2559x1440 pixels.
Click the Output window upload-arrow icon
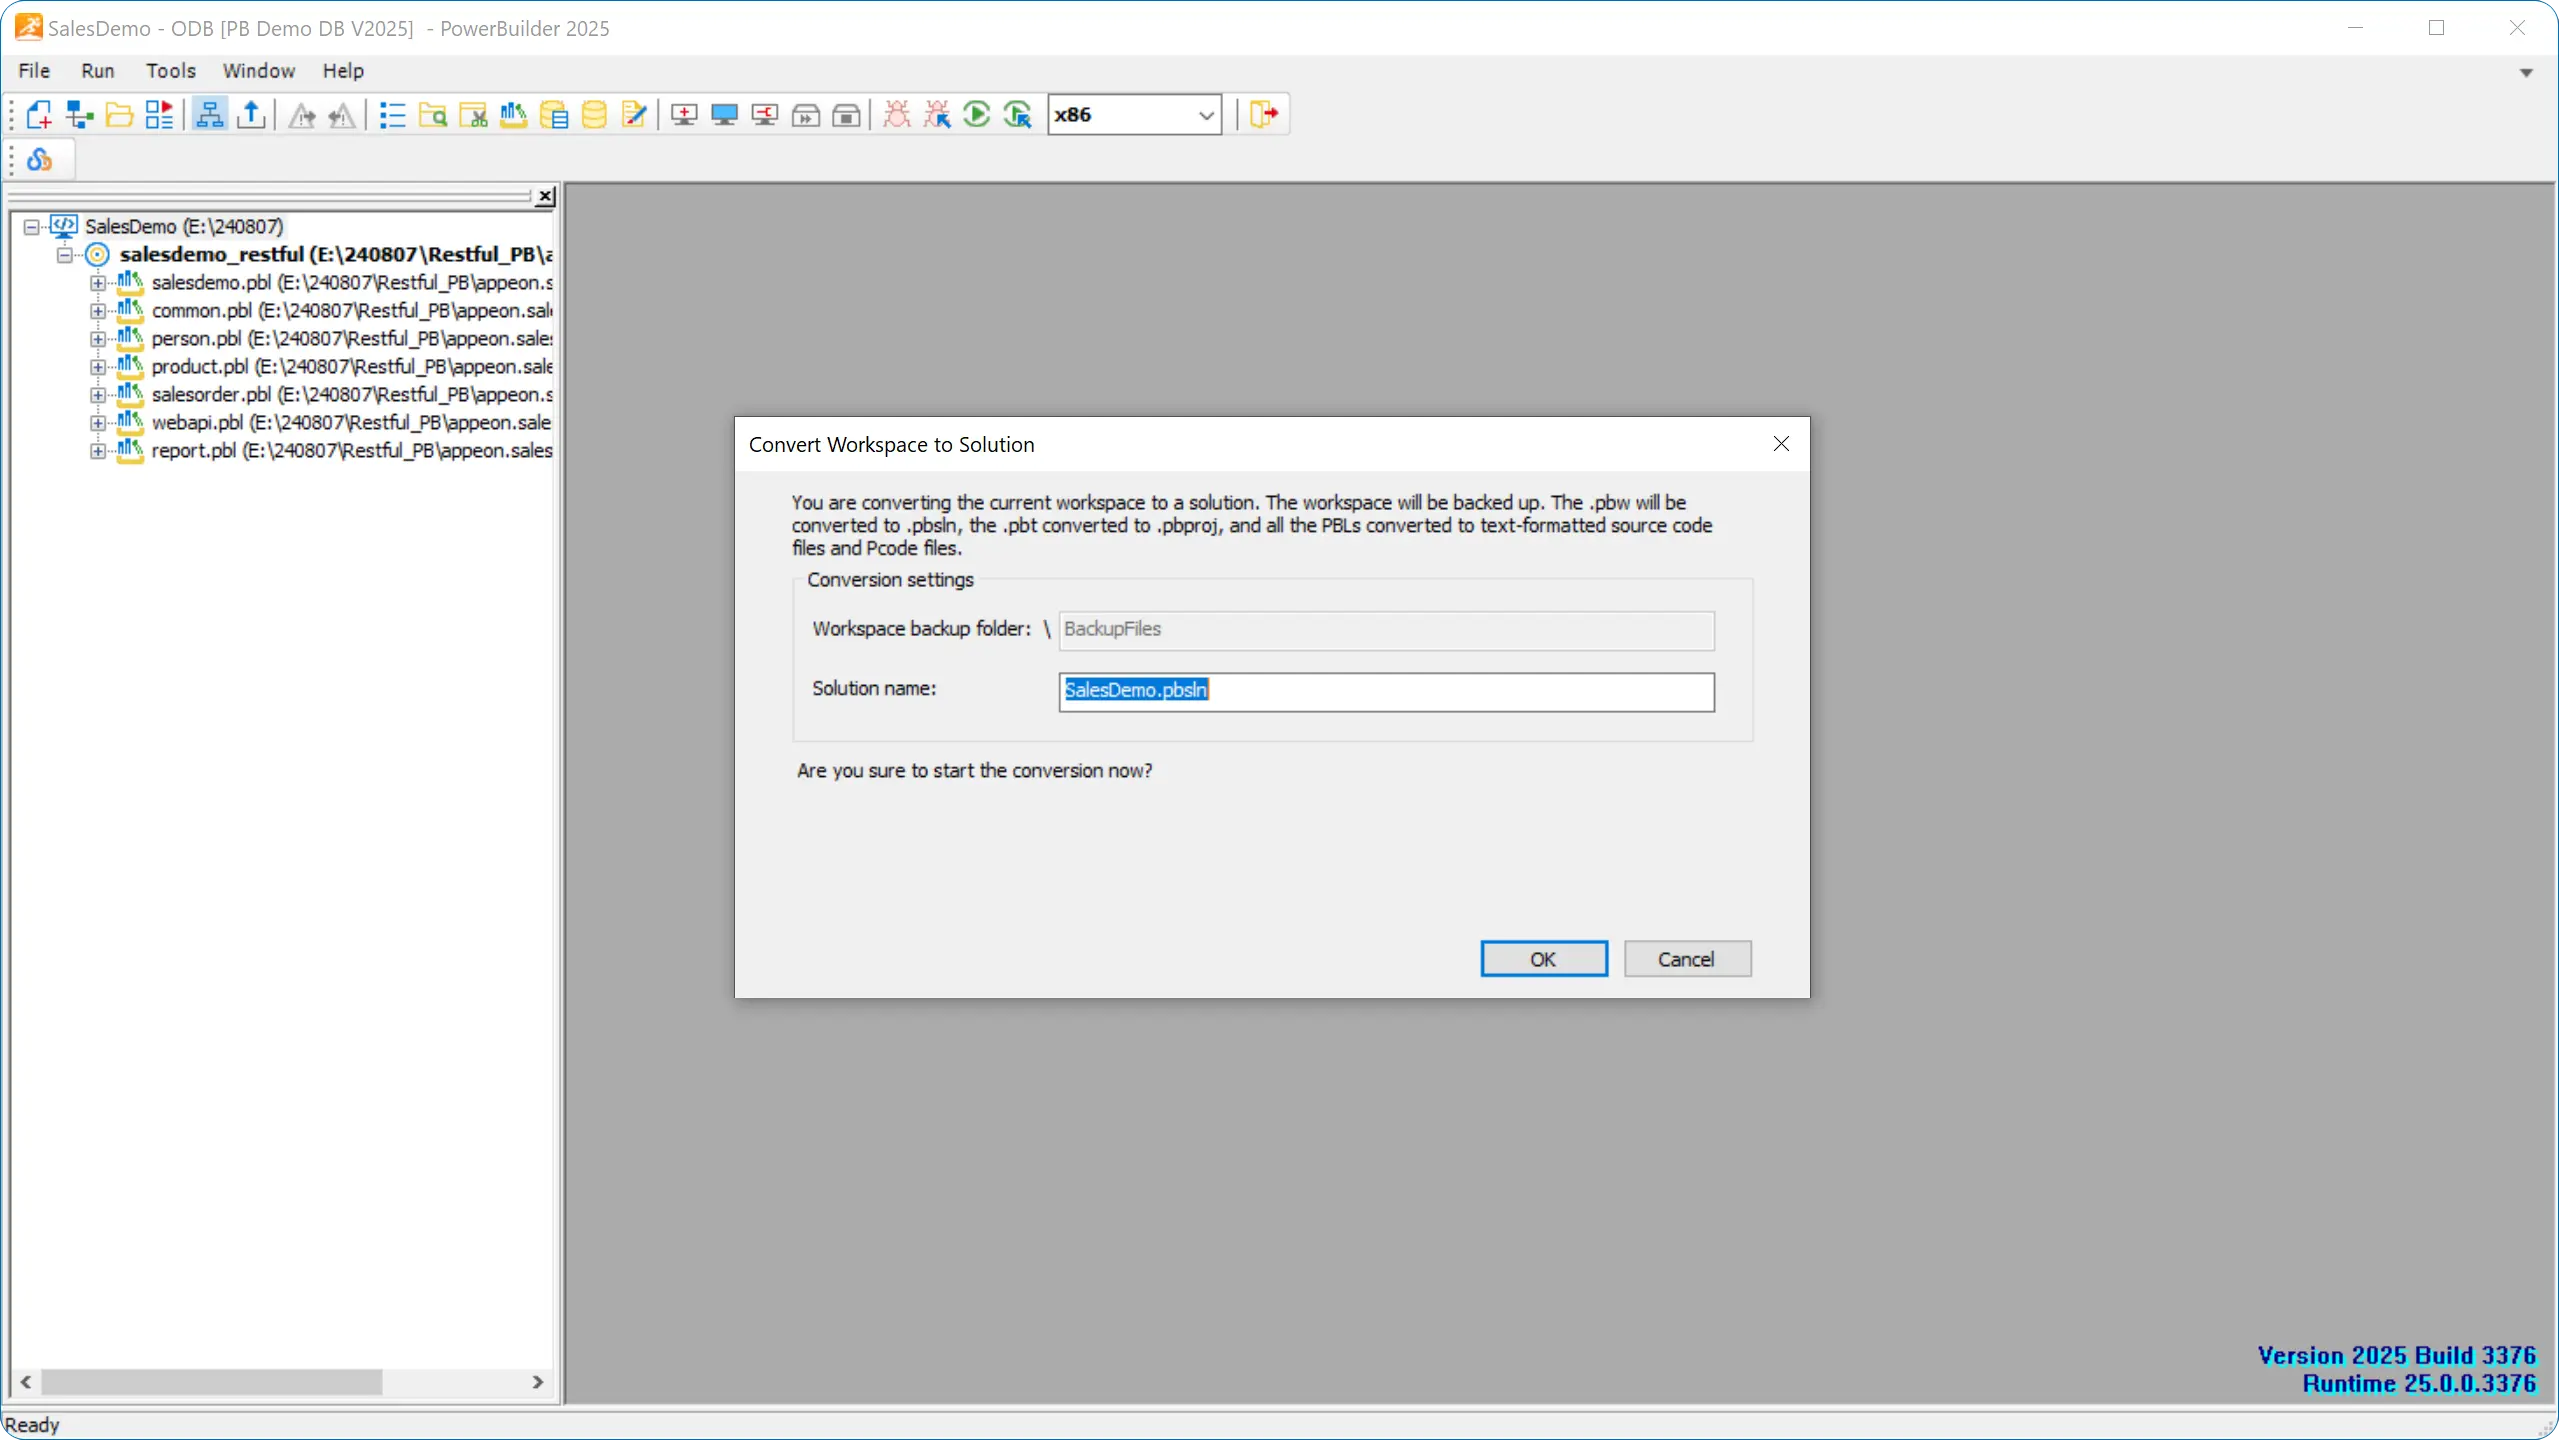[251, 115]
